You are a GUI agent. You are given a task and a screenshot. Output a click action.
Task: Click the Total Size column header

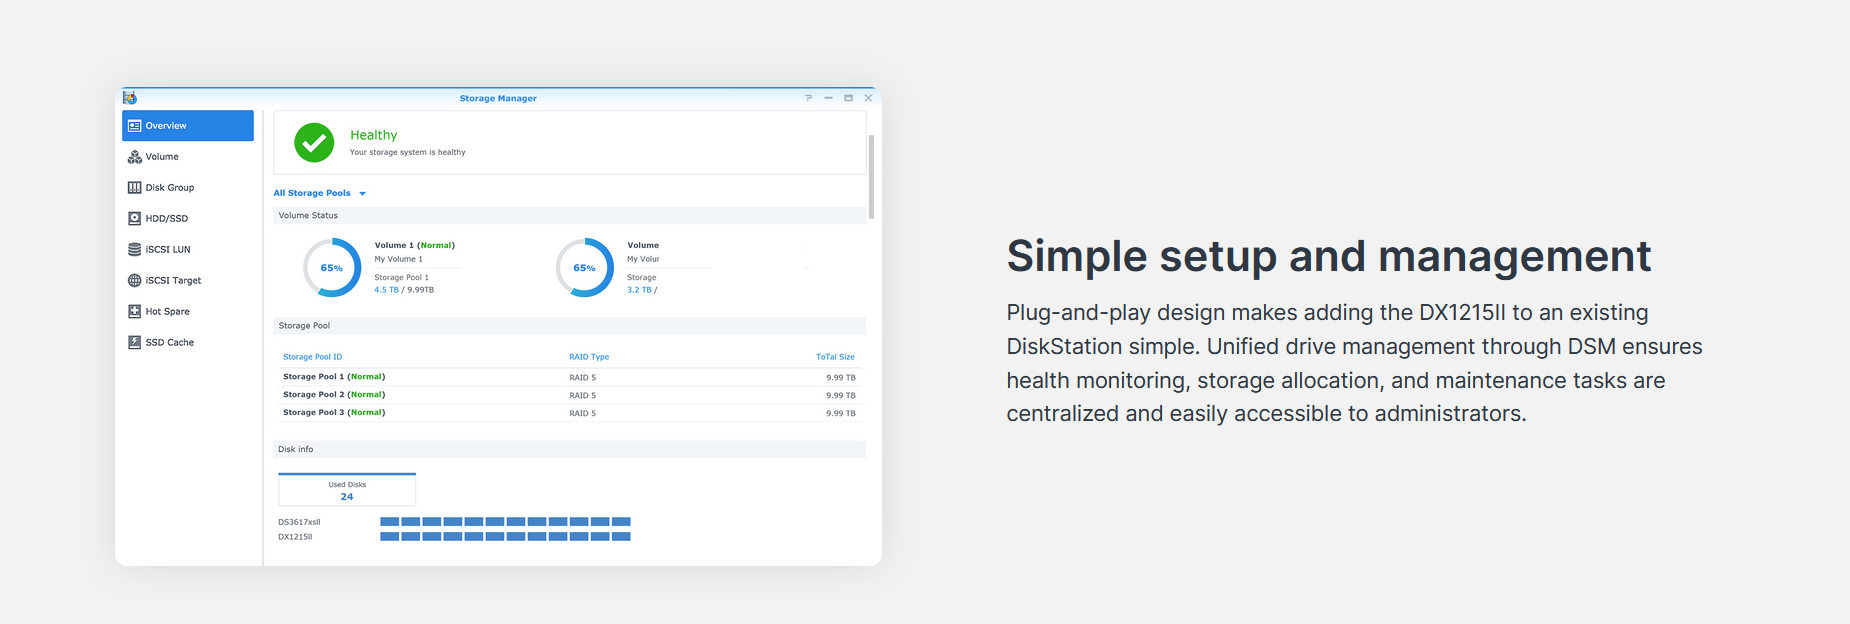tap(835, 357)
